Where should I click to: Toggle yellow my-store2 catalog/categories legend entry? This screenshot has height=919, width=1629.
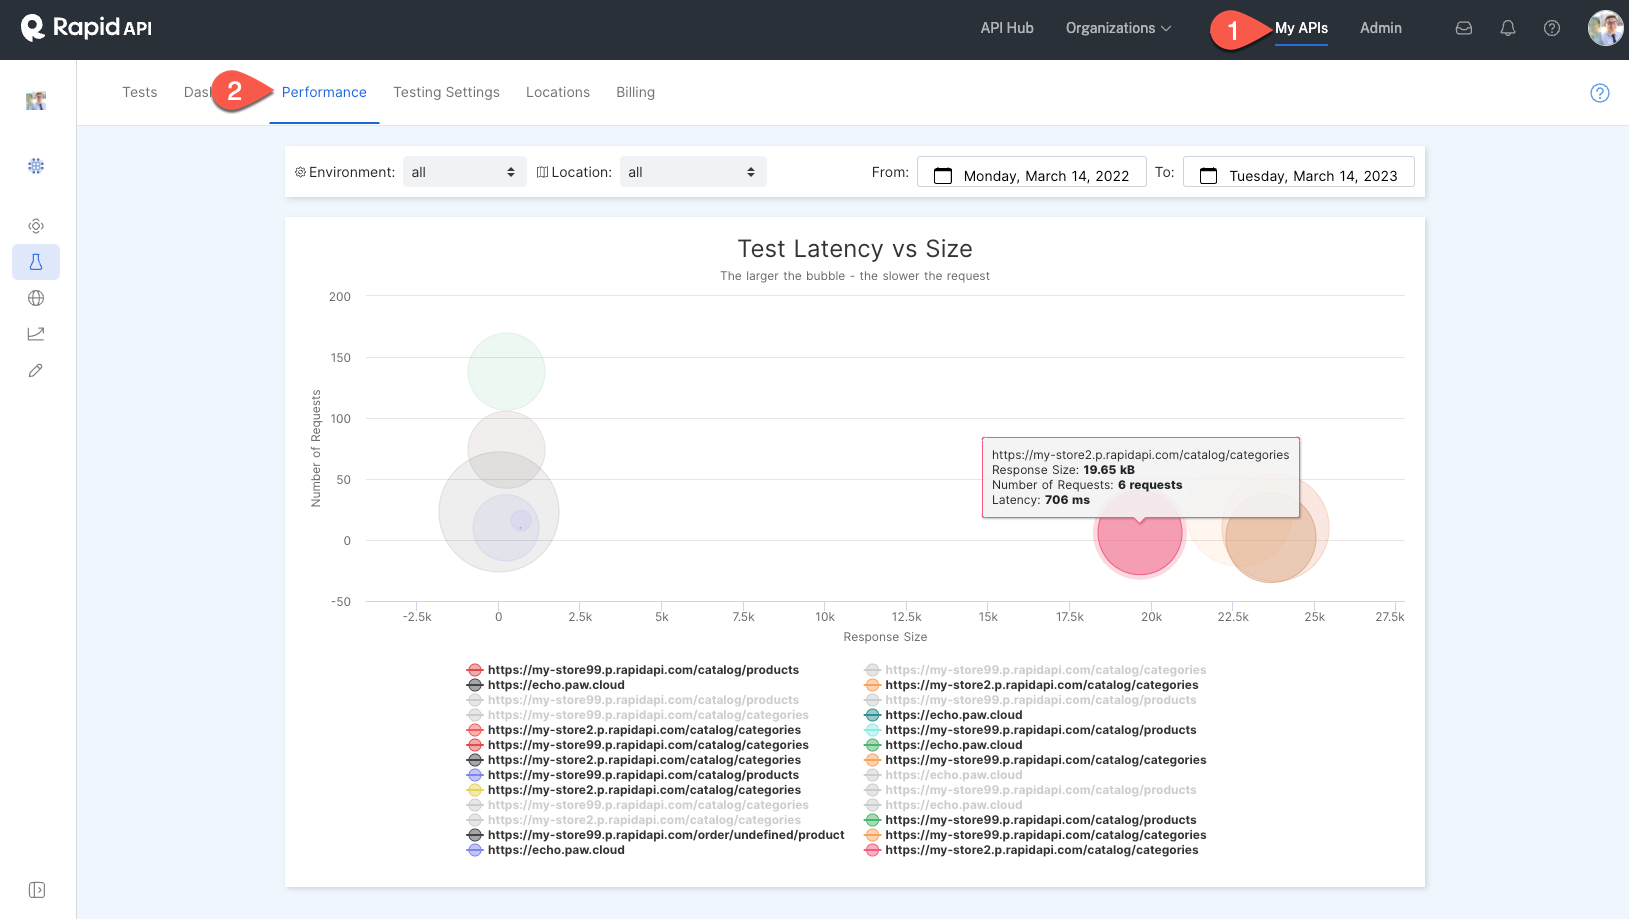point(634,790)
